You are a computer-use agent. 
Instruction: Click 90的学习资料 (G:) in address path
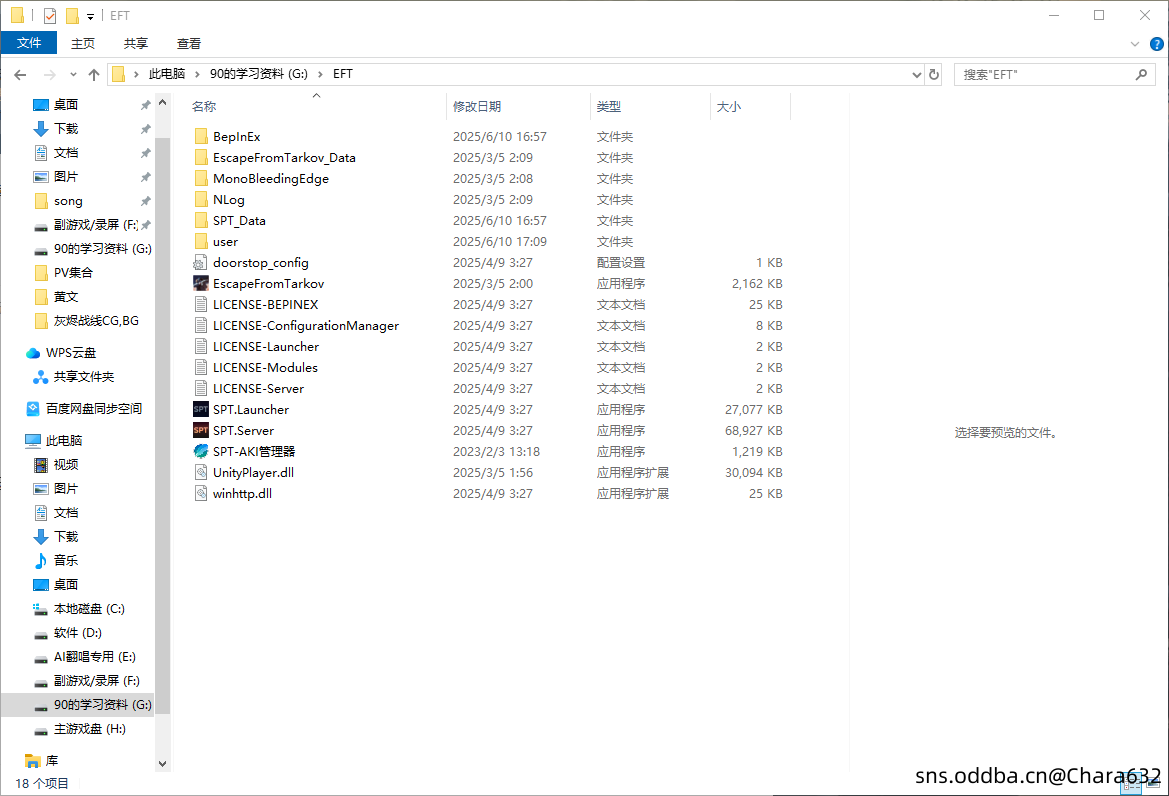(x=259, y=74)
